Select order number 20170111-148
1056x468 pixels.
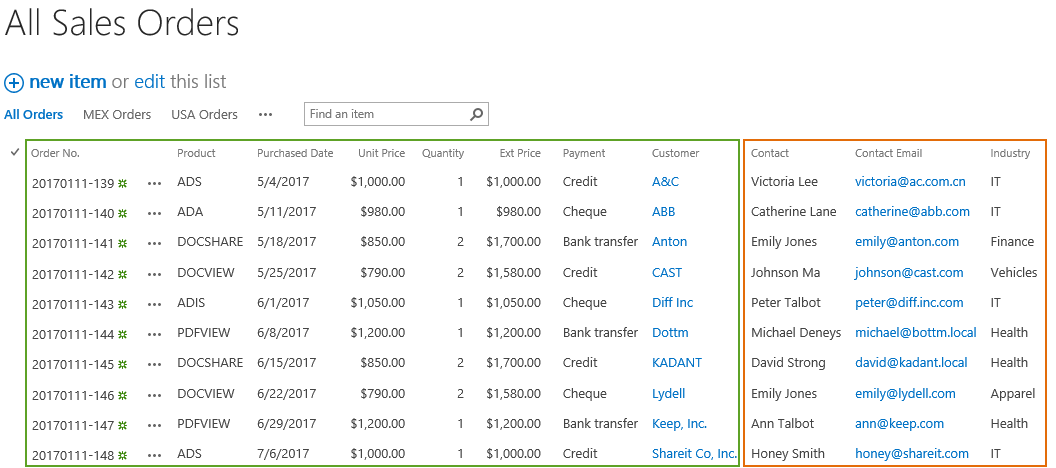click(73, 456)
